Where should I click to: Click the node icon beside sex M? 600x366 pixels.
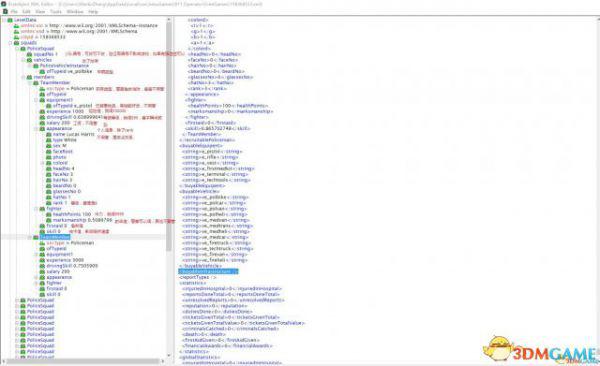point(49,146)
